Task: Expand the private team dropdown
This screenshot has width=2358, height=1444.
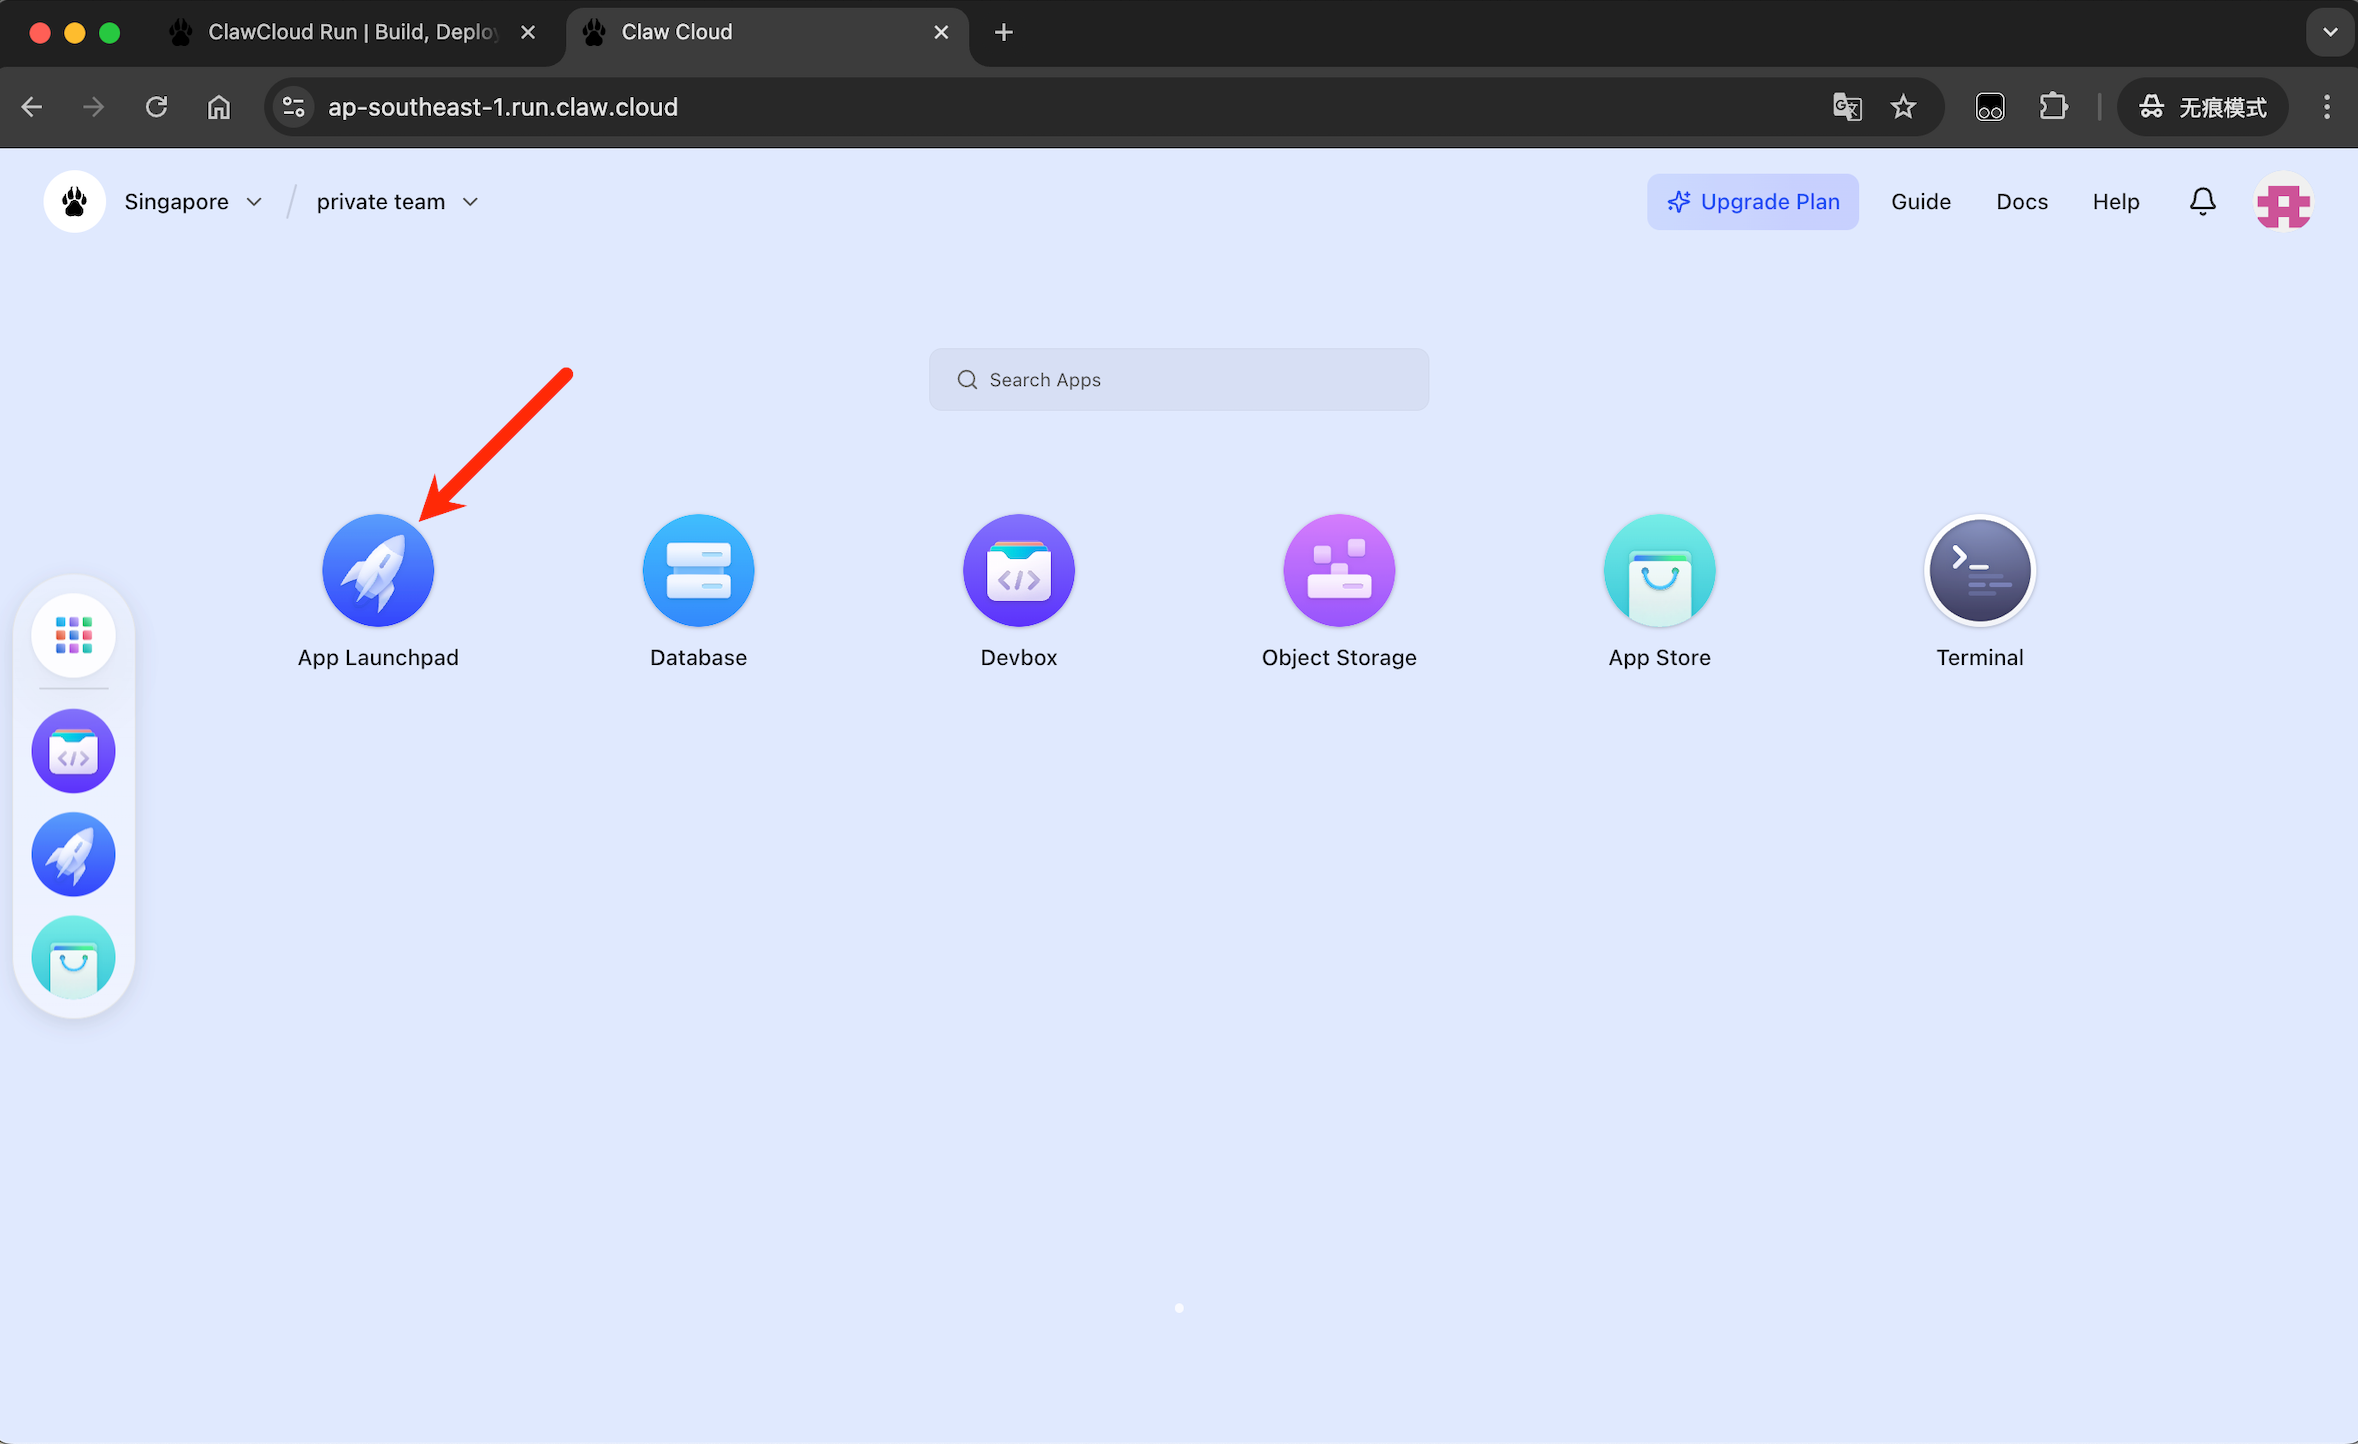Action: (397, 202)
